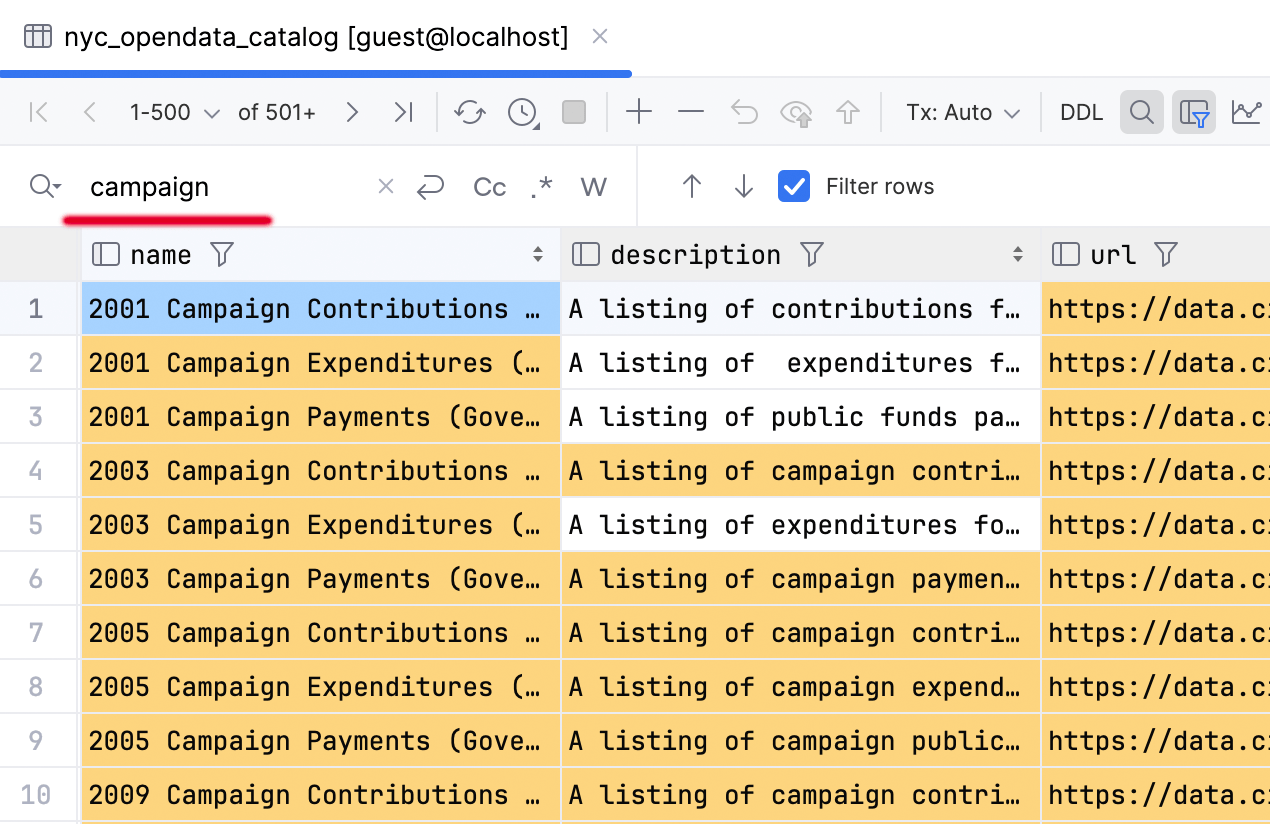
Task: Open the query history clock icon
Action: [522, 112]
